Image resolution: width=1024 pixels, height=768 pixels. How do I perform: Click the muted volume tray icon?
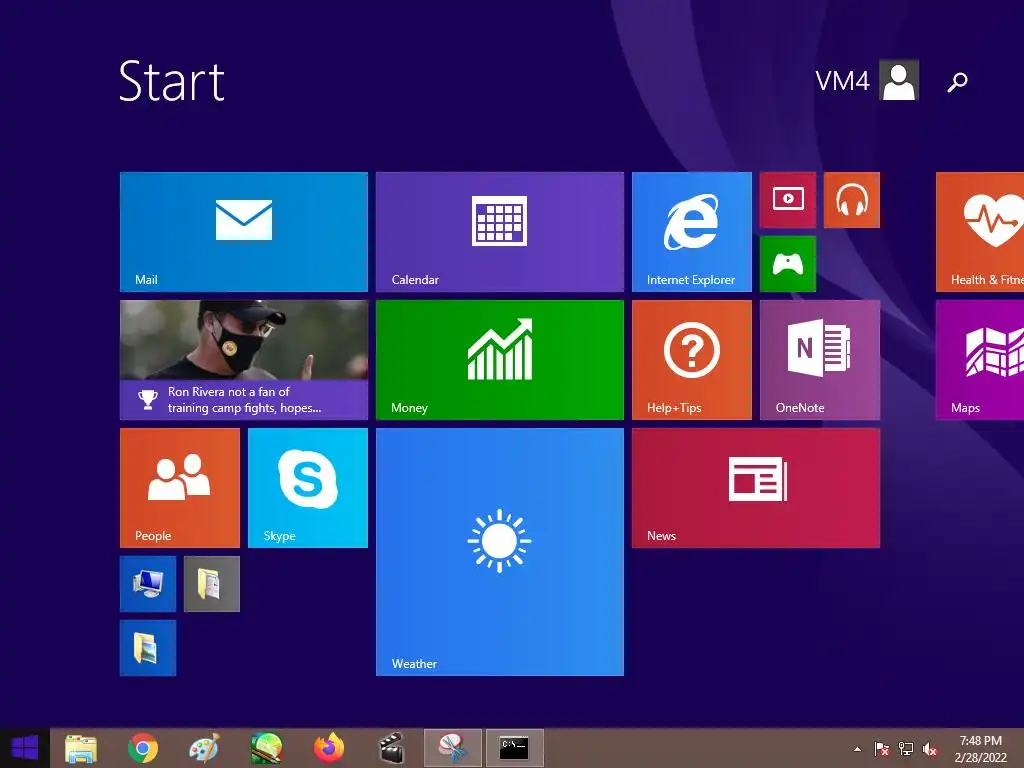[x=930, y=749]
